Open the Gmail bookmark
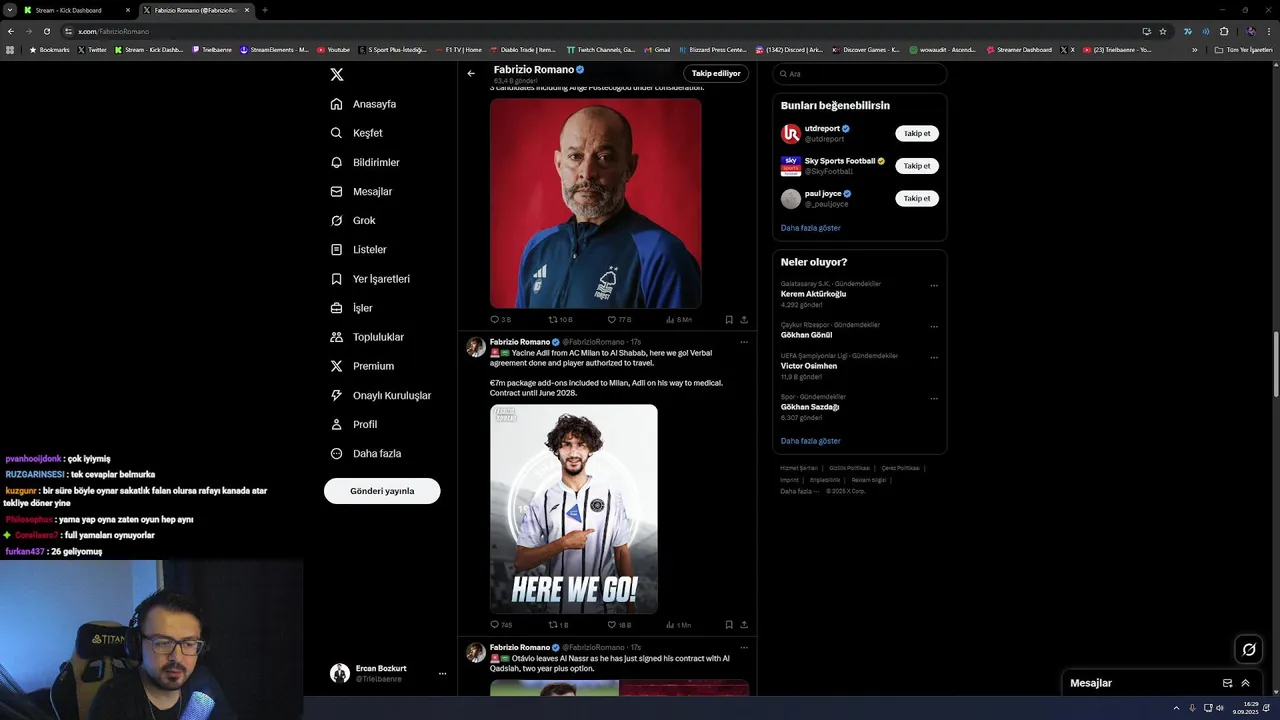The height and width of the screenshot is (720, 1280). 657,49
